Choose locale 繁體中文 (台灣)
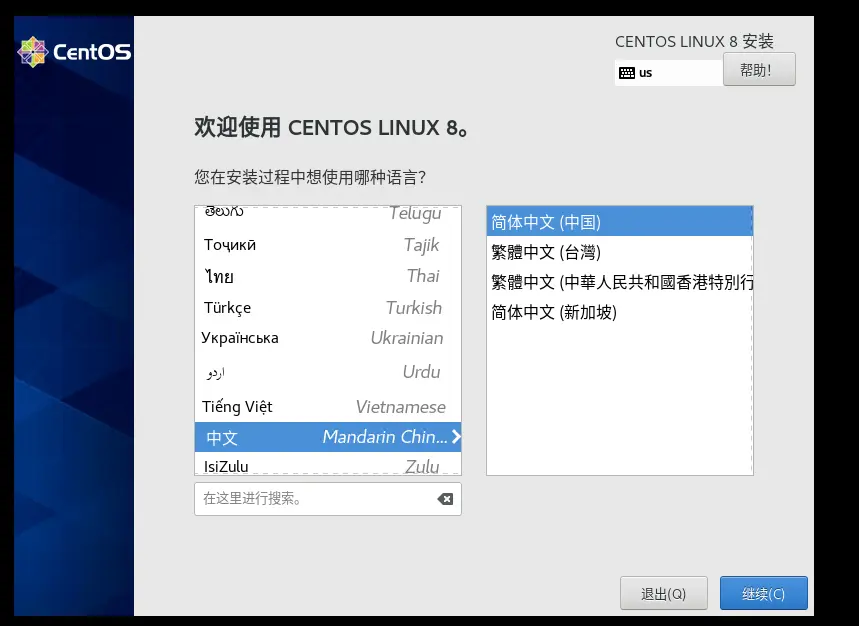The width and height of the screenshot is (859, 626). tap(620, 252)
